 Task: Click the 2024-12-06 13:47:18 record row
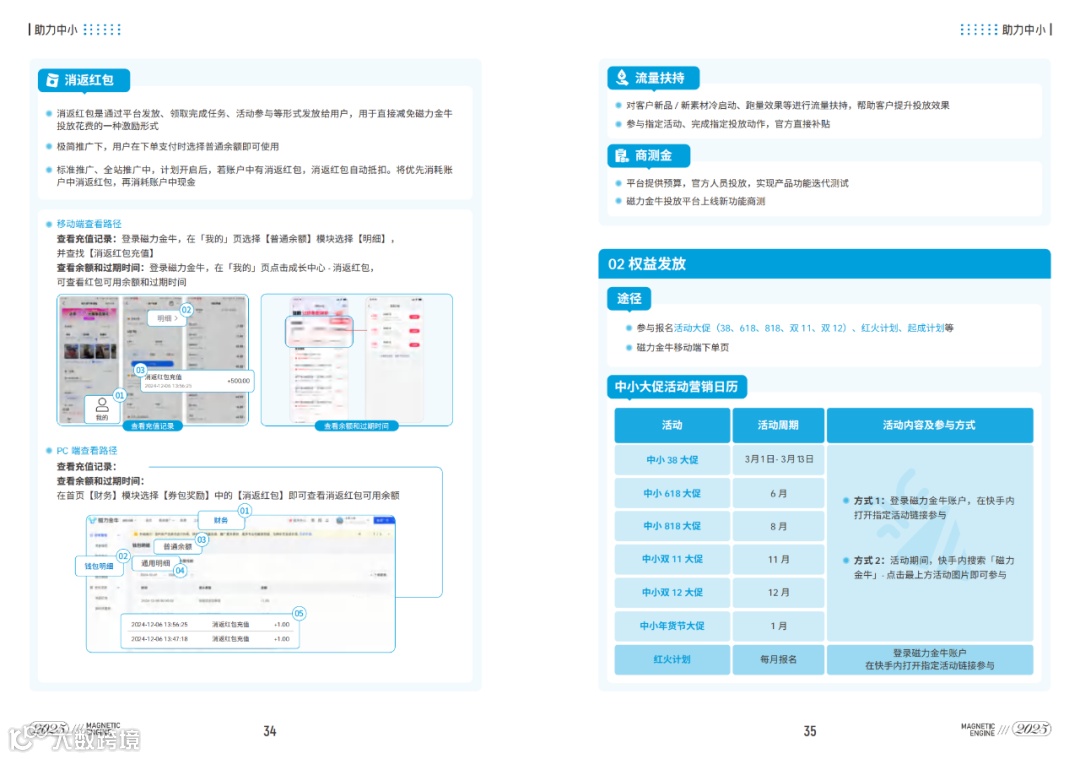(210, 639)
